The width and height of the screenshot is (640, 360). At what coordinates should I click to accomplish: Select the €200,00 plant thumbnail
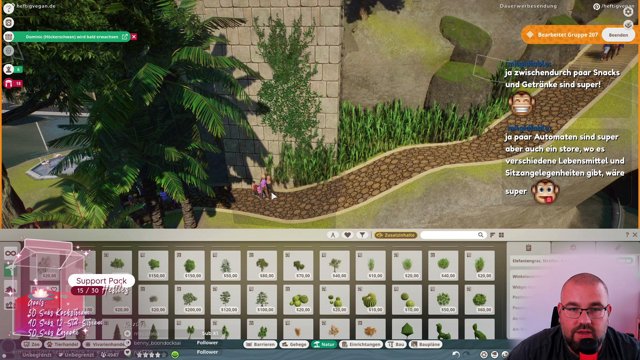(189, 300)
